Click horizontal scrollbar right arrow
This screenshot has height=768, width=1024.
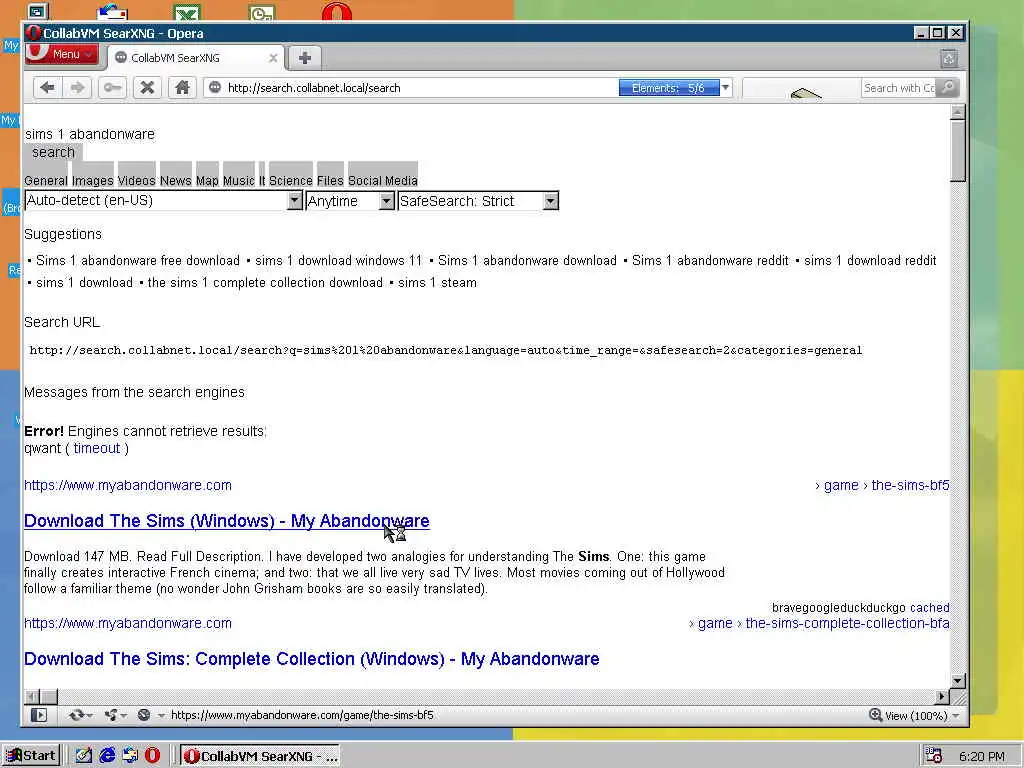coord(942,697)
